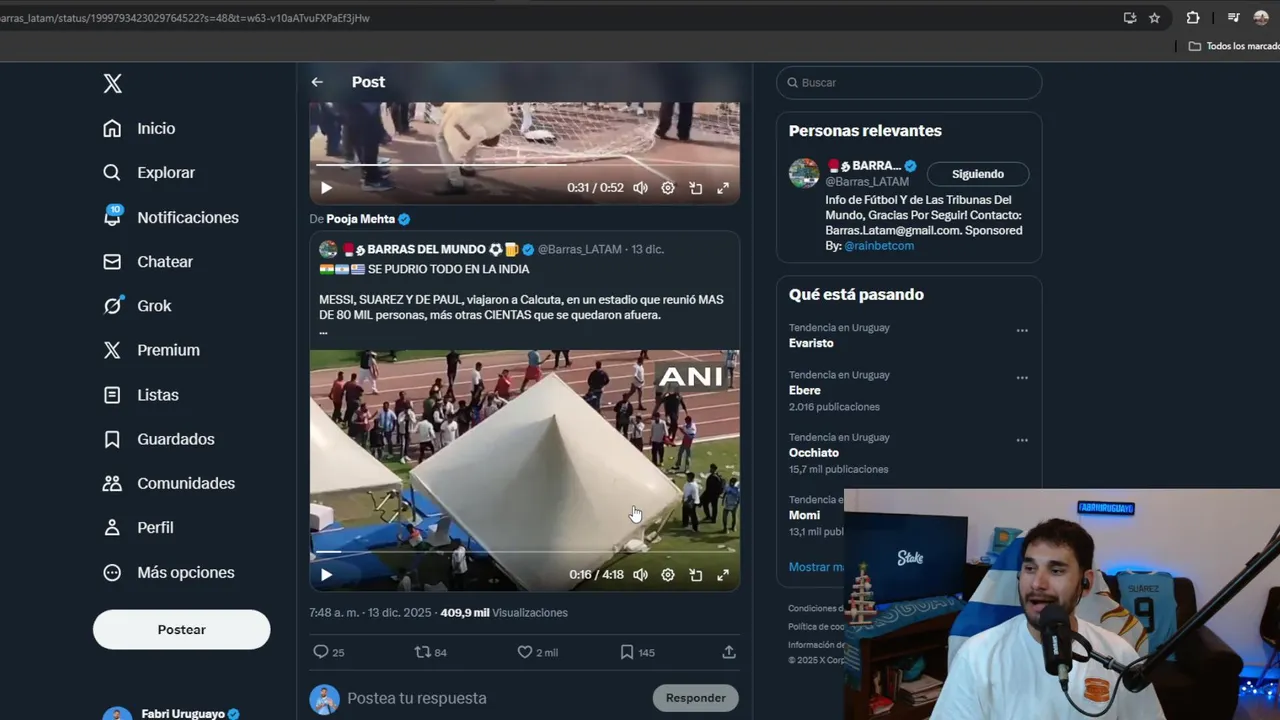Open Listas in the sidebar
Screen dimensions: 1280x720
point(142,395)
